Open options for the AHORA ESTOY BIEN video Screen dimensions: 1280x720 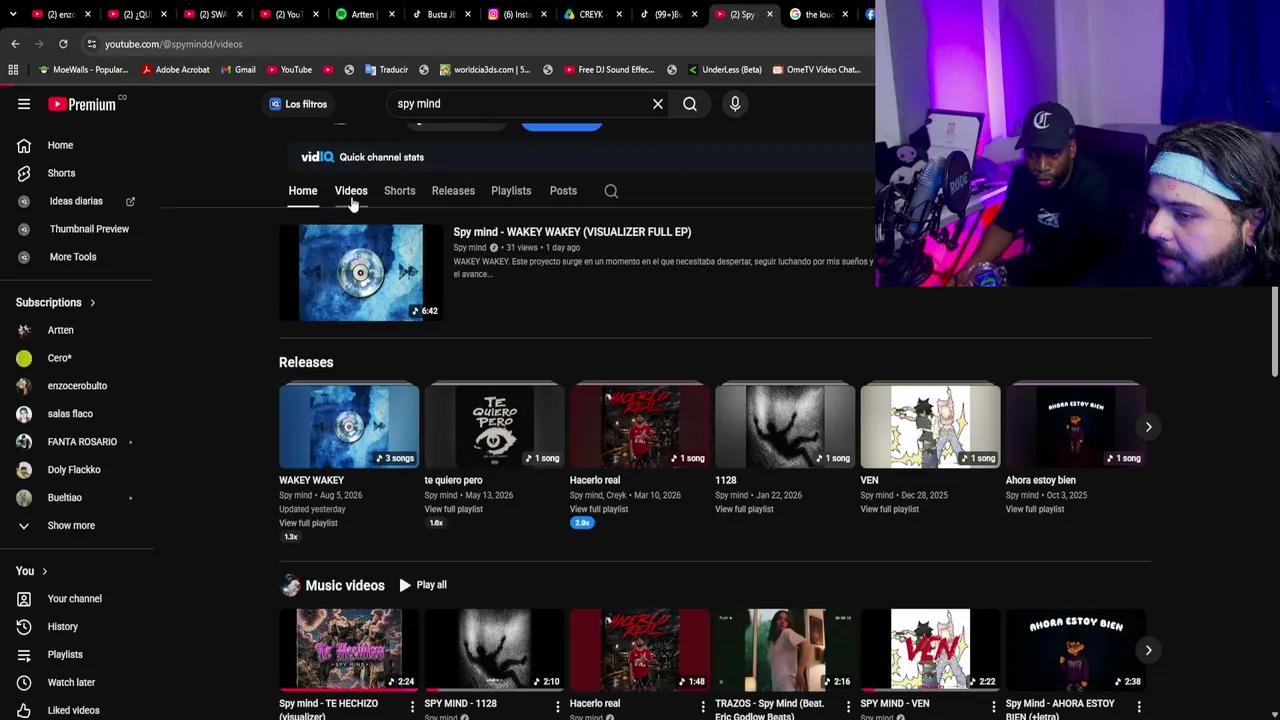pyautogui.click(x=1138, y=707)
